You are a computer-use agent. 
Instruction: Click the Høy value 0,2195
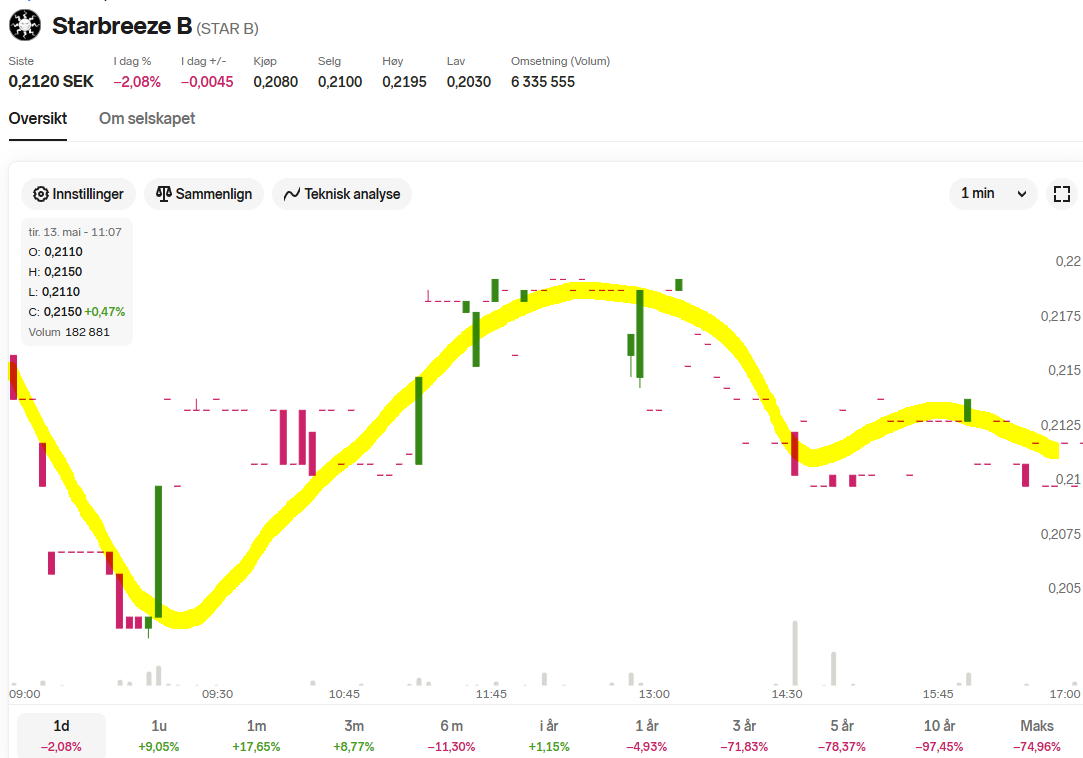pos(404,82)
